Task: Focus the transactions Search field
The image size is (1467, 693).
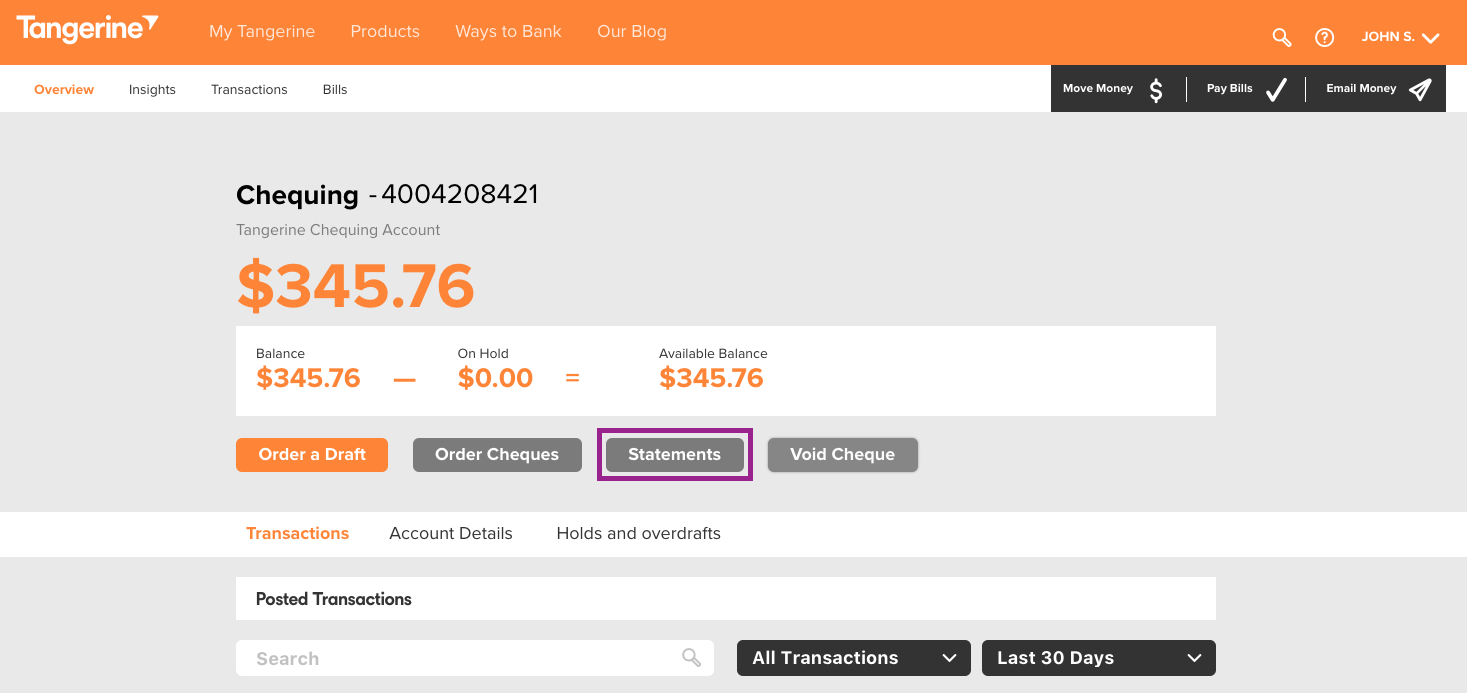Action: click(475, 658)
